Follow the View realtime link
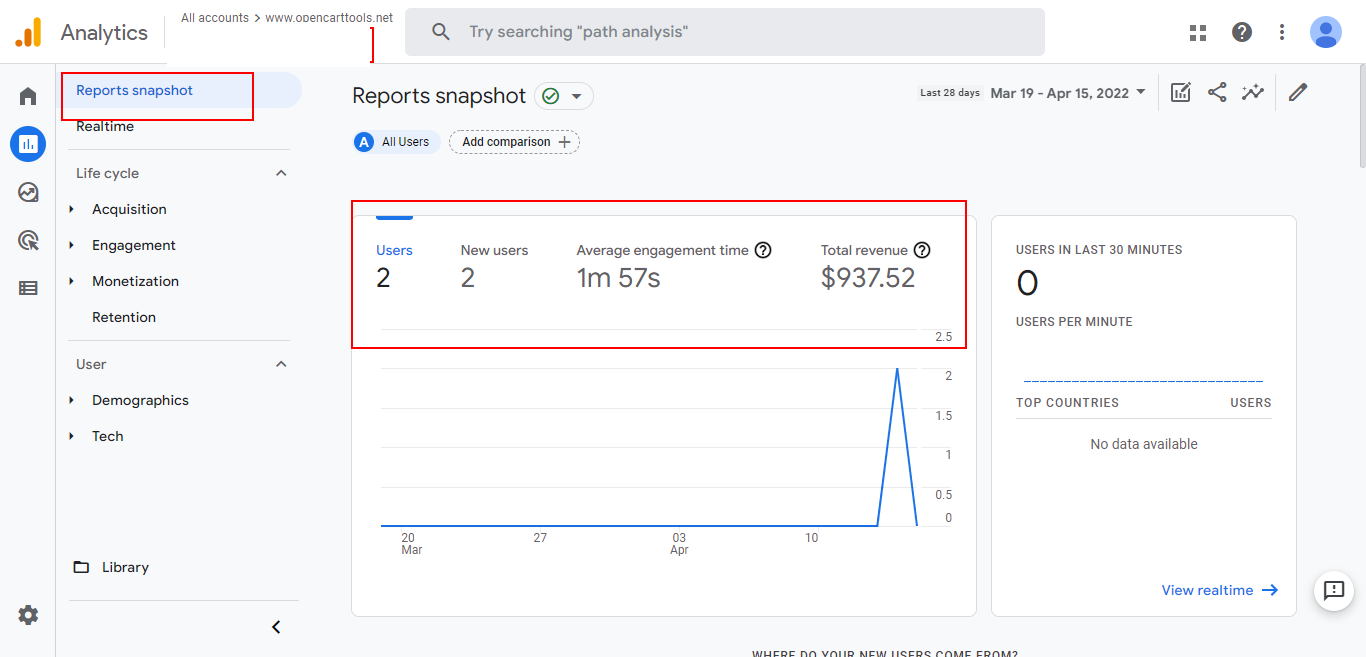Screen dimensions: 1366x657 pyautogui.click(x=1219, y=590)
